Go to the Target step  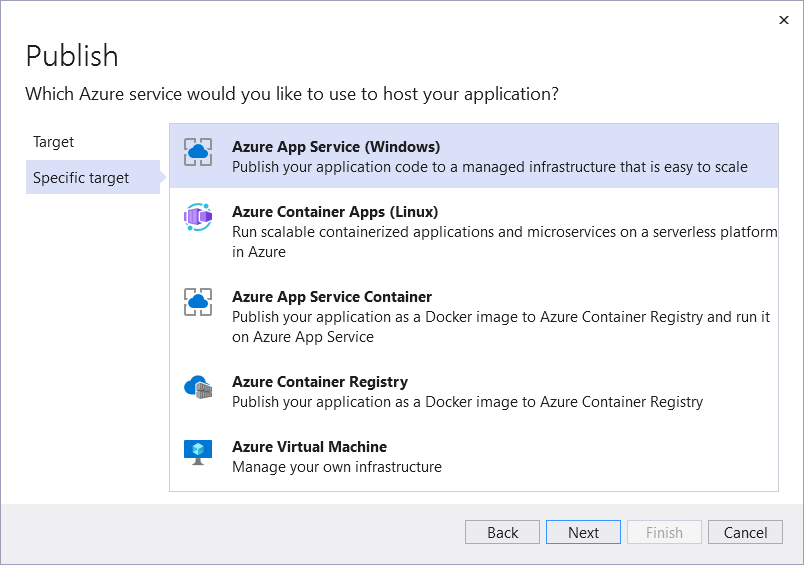pyautogui.click(x=53, y=142)
